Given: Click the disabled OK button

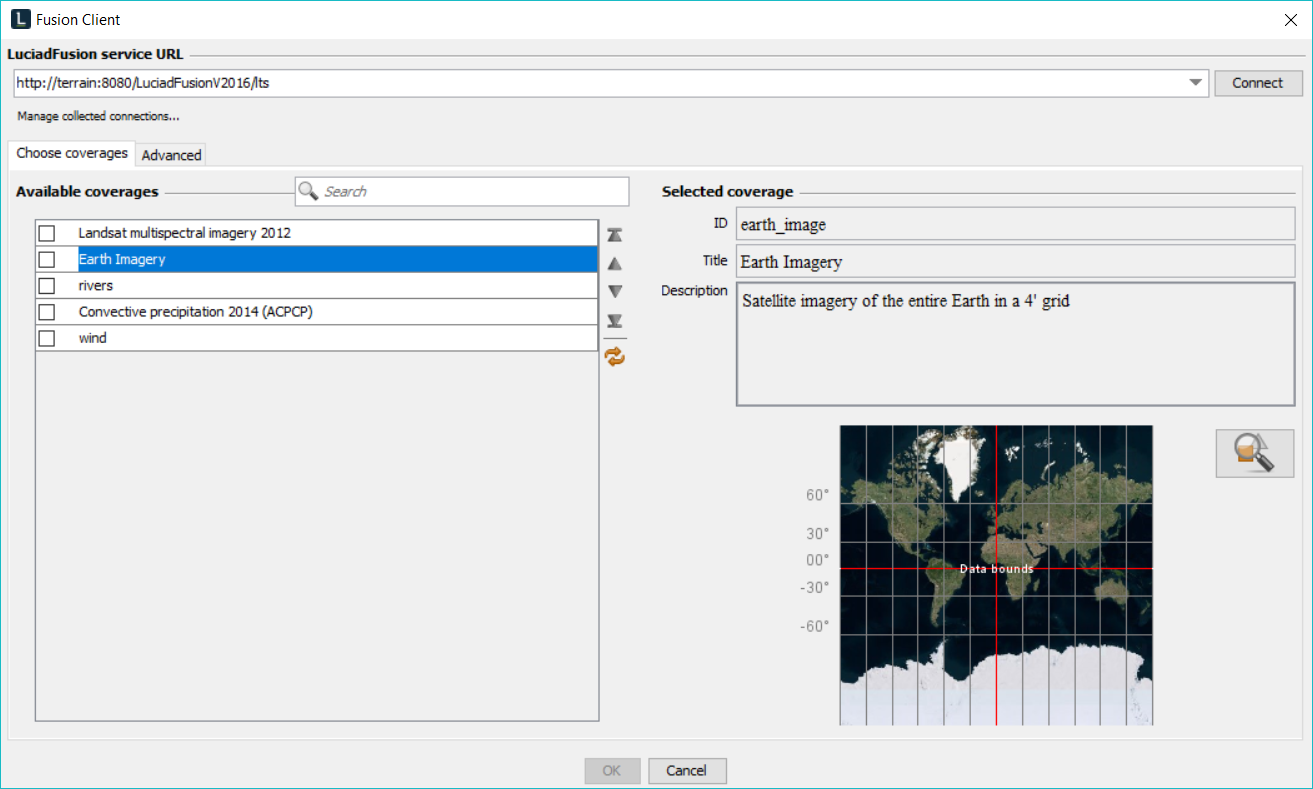Looking at the screenshot, I should (x=612, y=770).
